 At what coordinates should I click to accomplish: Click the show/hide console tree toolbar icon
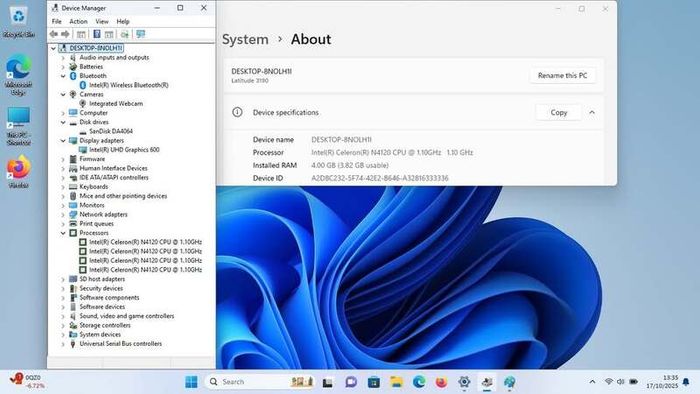point(81,34)
